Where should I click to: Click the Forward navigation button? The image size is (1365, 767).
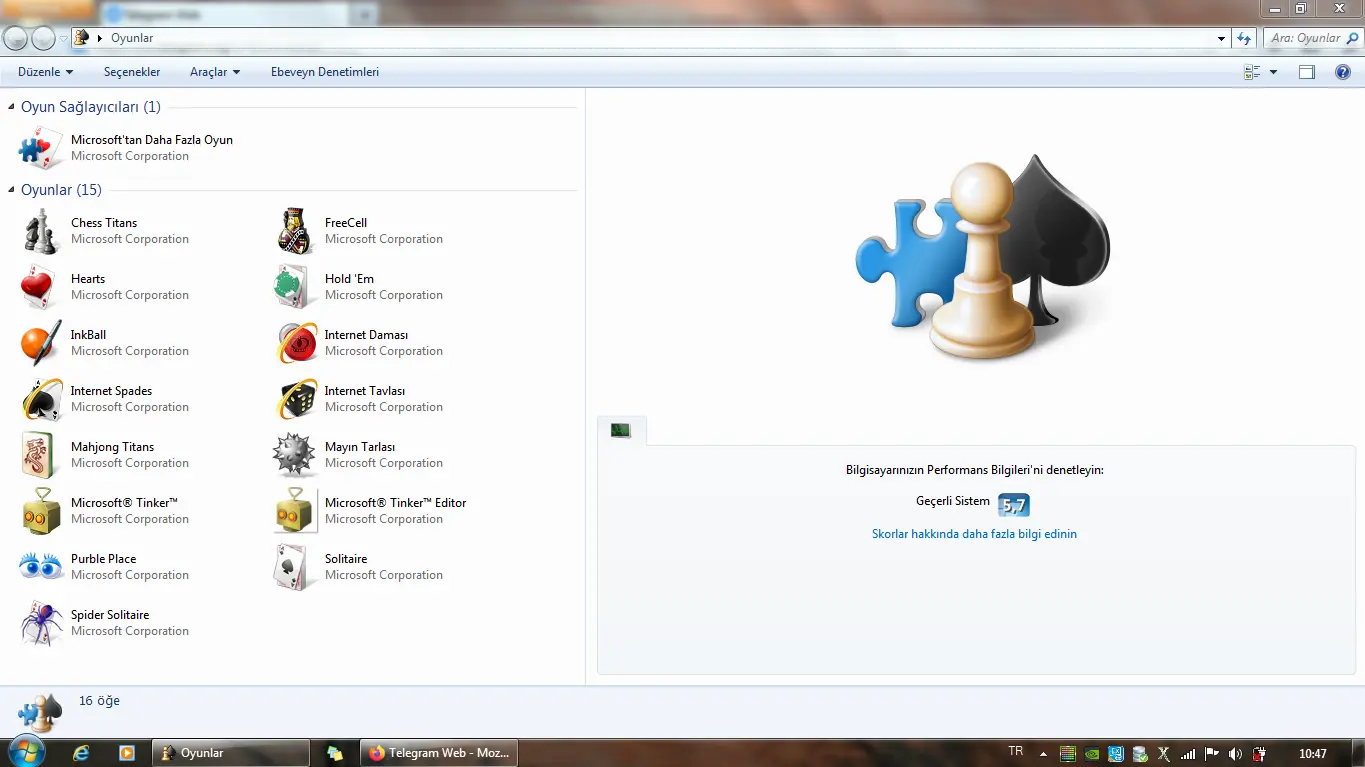pyautogui.click(x=43, y=38)
